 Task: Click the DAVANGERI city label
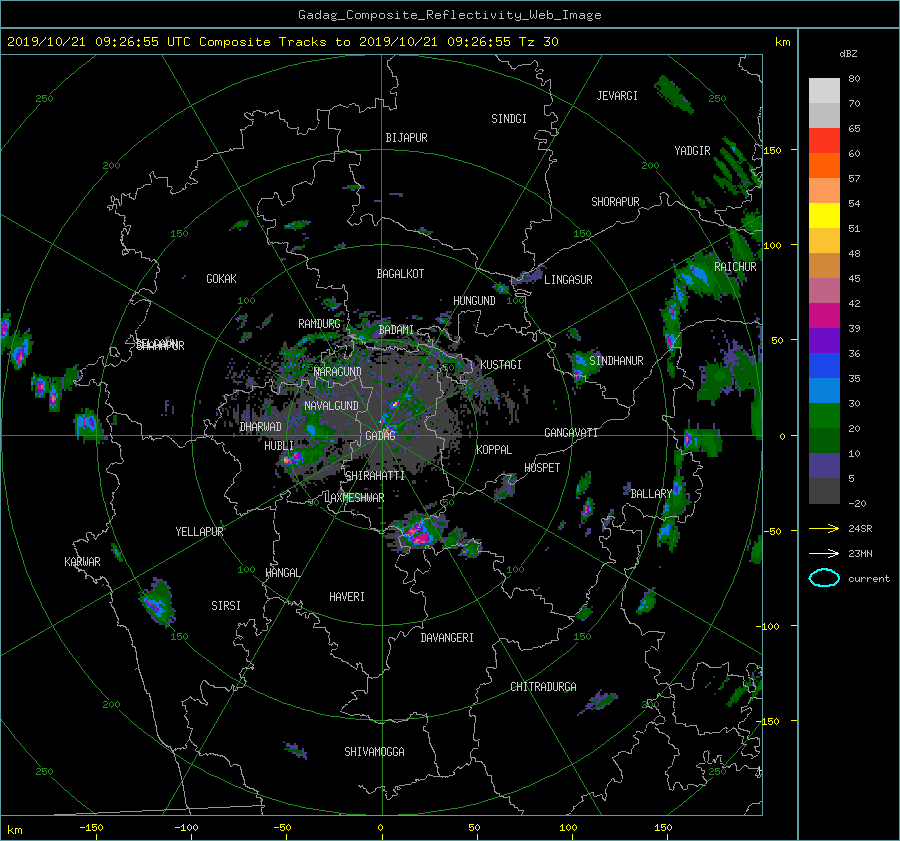(x=447, y=638)
